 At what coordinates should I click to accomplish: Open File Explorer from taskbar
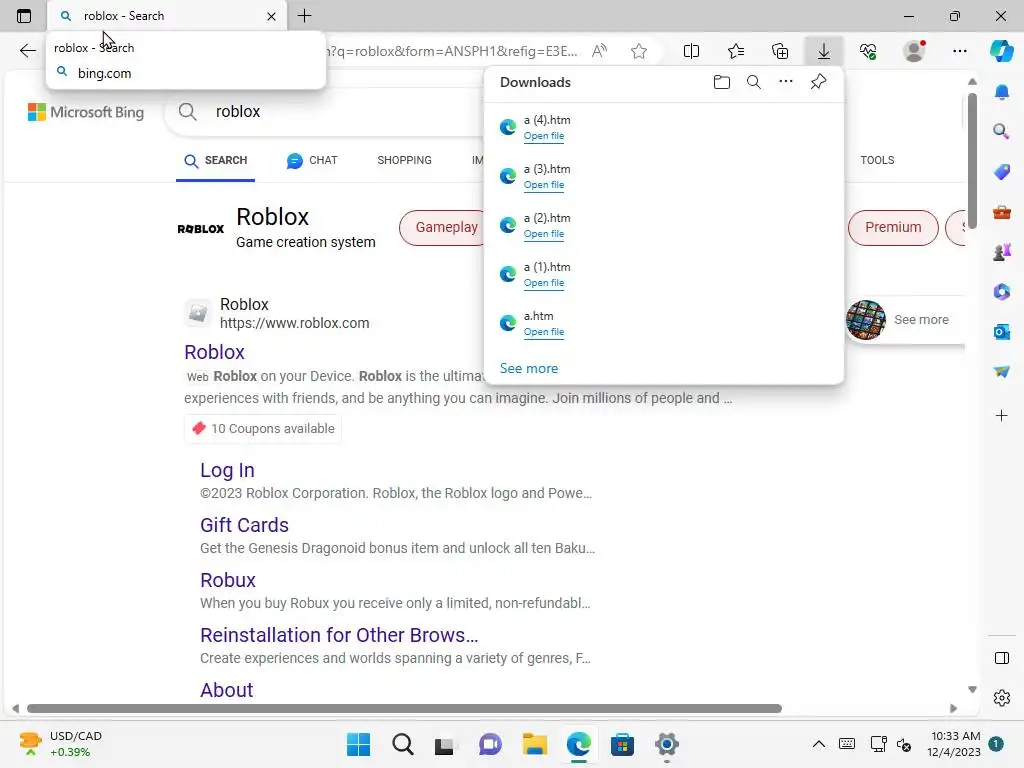(534, 744)
